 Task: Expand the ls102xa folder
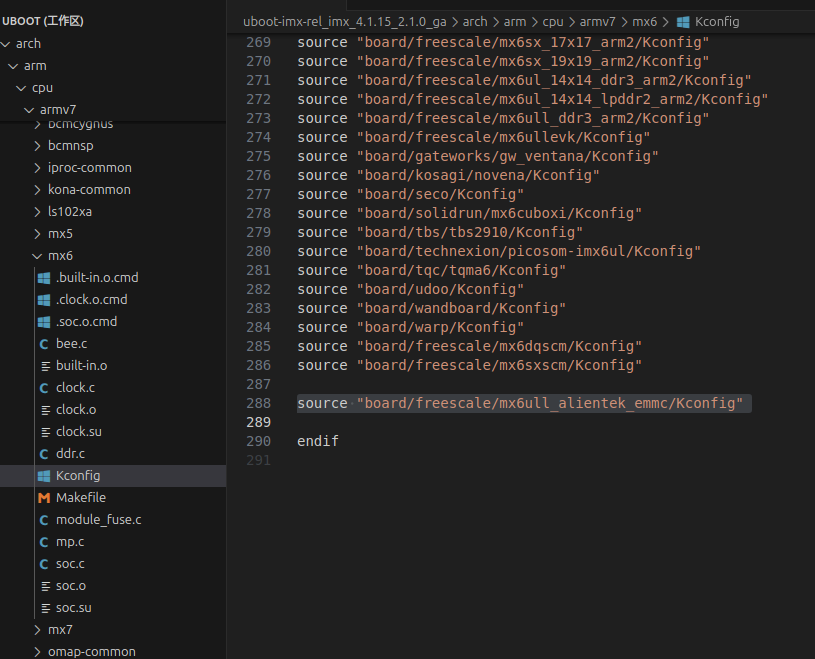click(x=37, y=212)
